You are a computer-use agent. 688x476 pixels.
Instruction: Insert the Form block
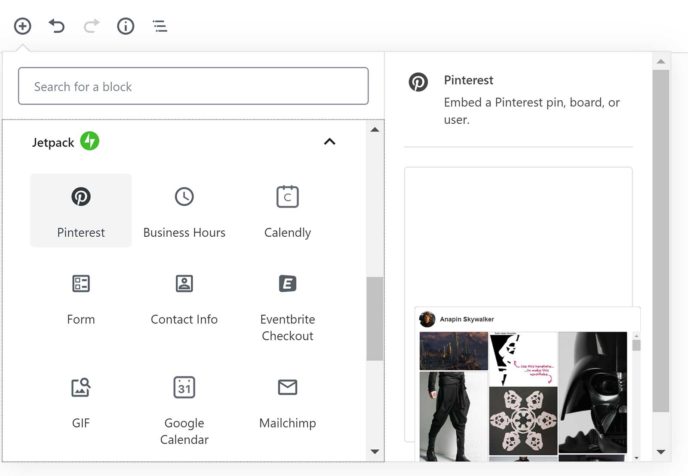pos(81,303)
